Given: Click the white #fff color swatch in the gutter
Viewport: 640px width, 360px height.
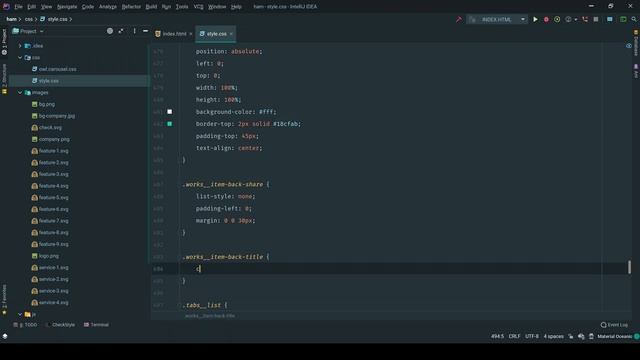Looking at the screenshot, I should (169, 112).
